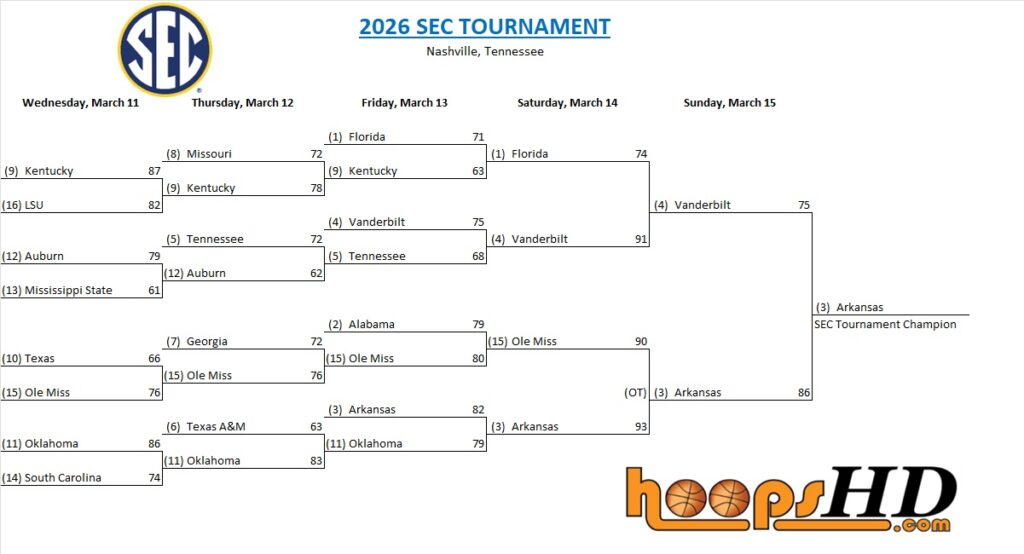
Task: Open the 2026 SEC Tournament title link
Action: [484, 27]
